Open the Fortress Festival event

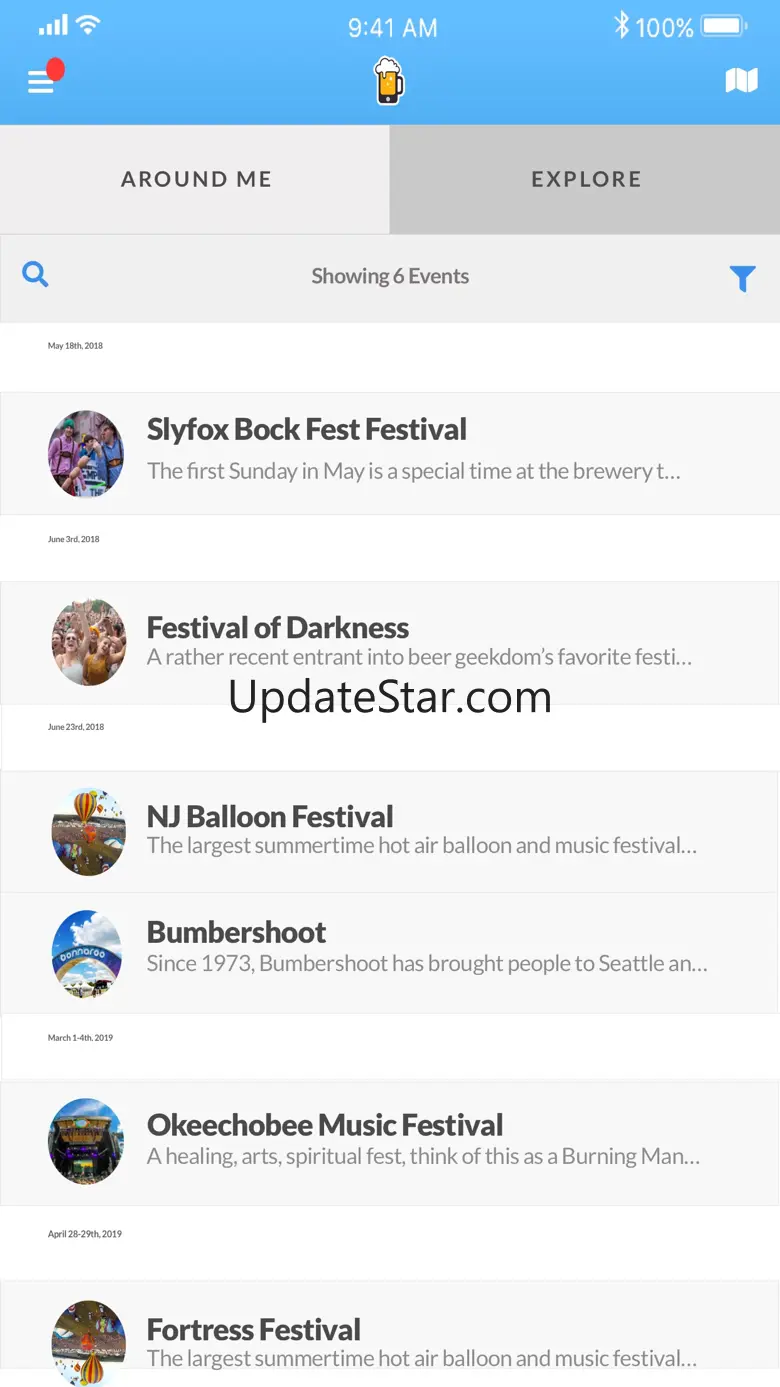[254, 1330]
